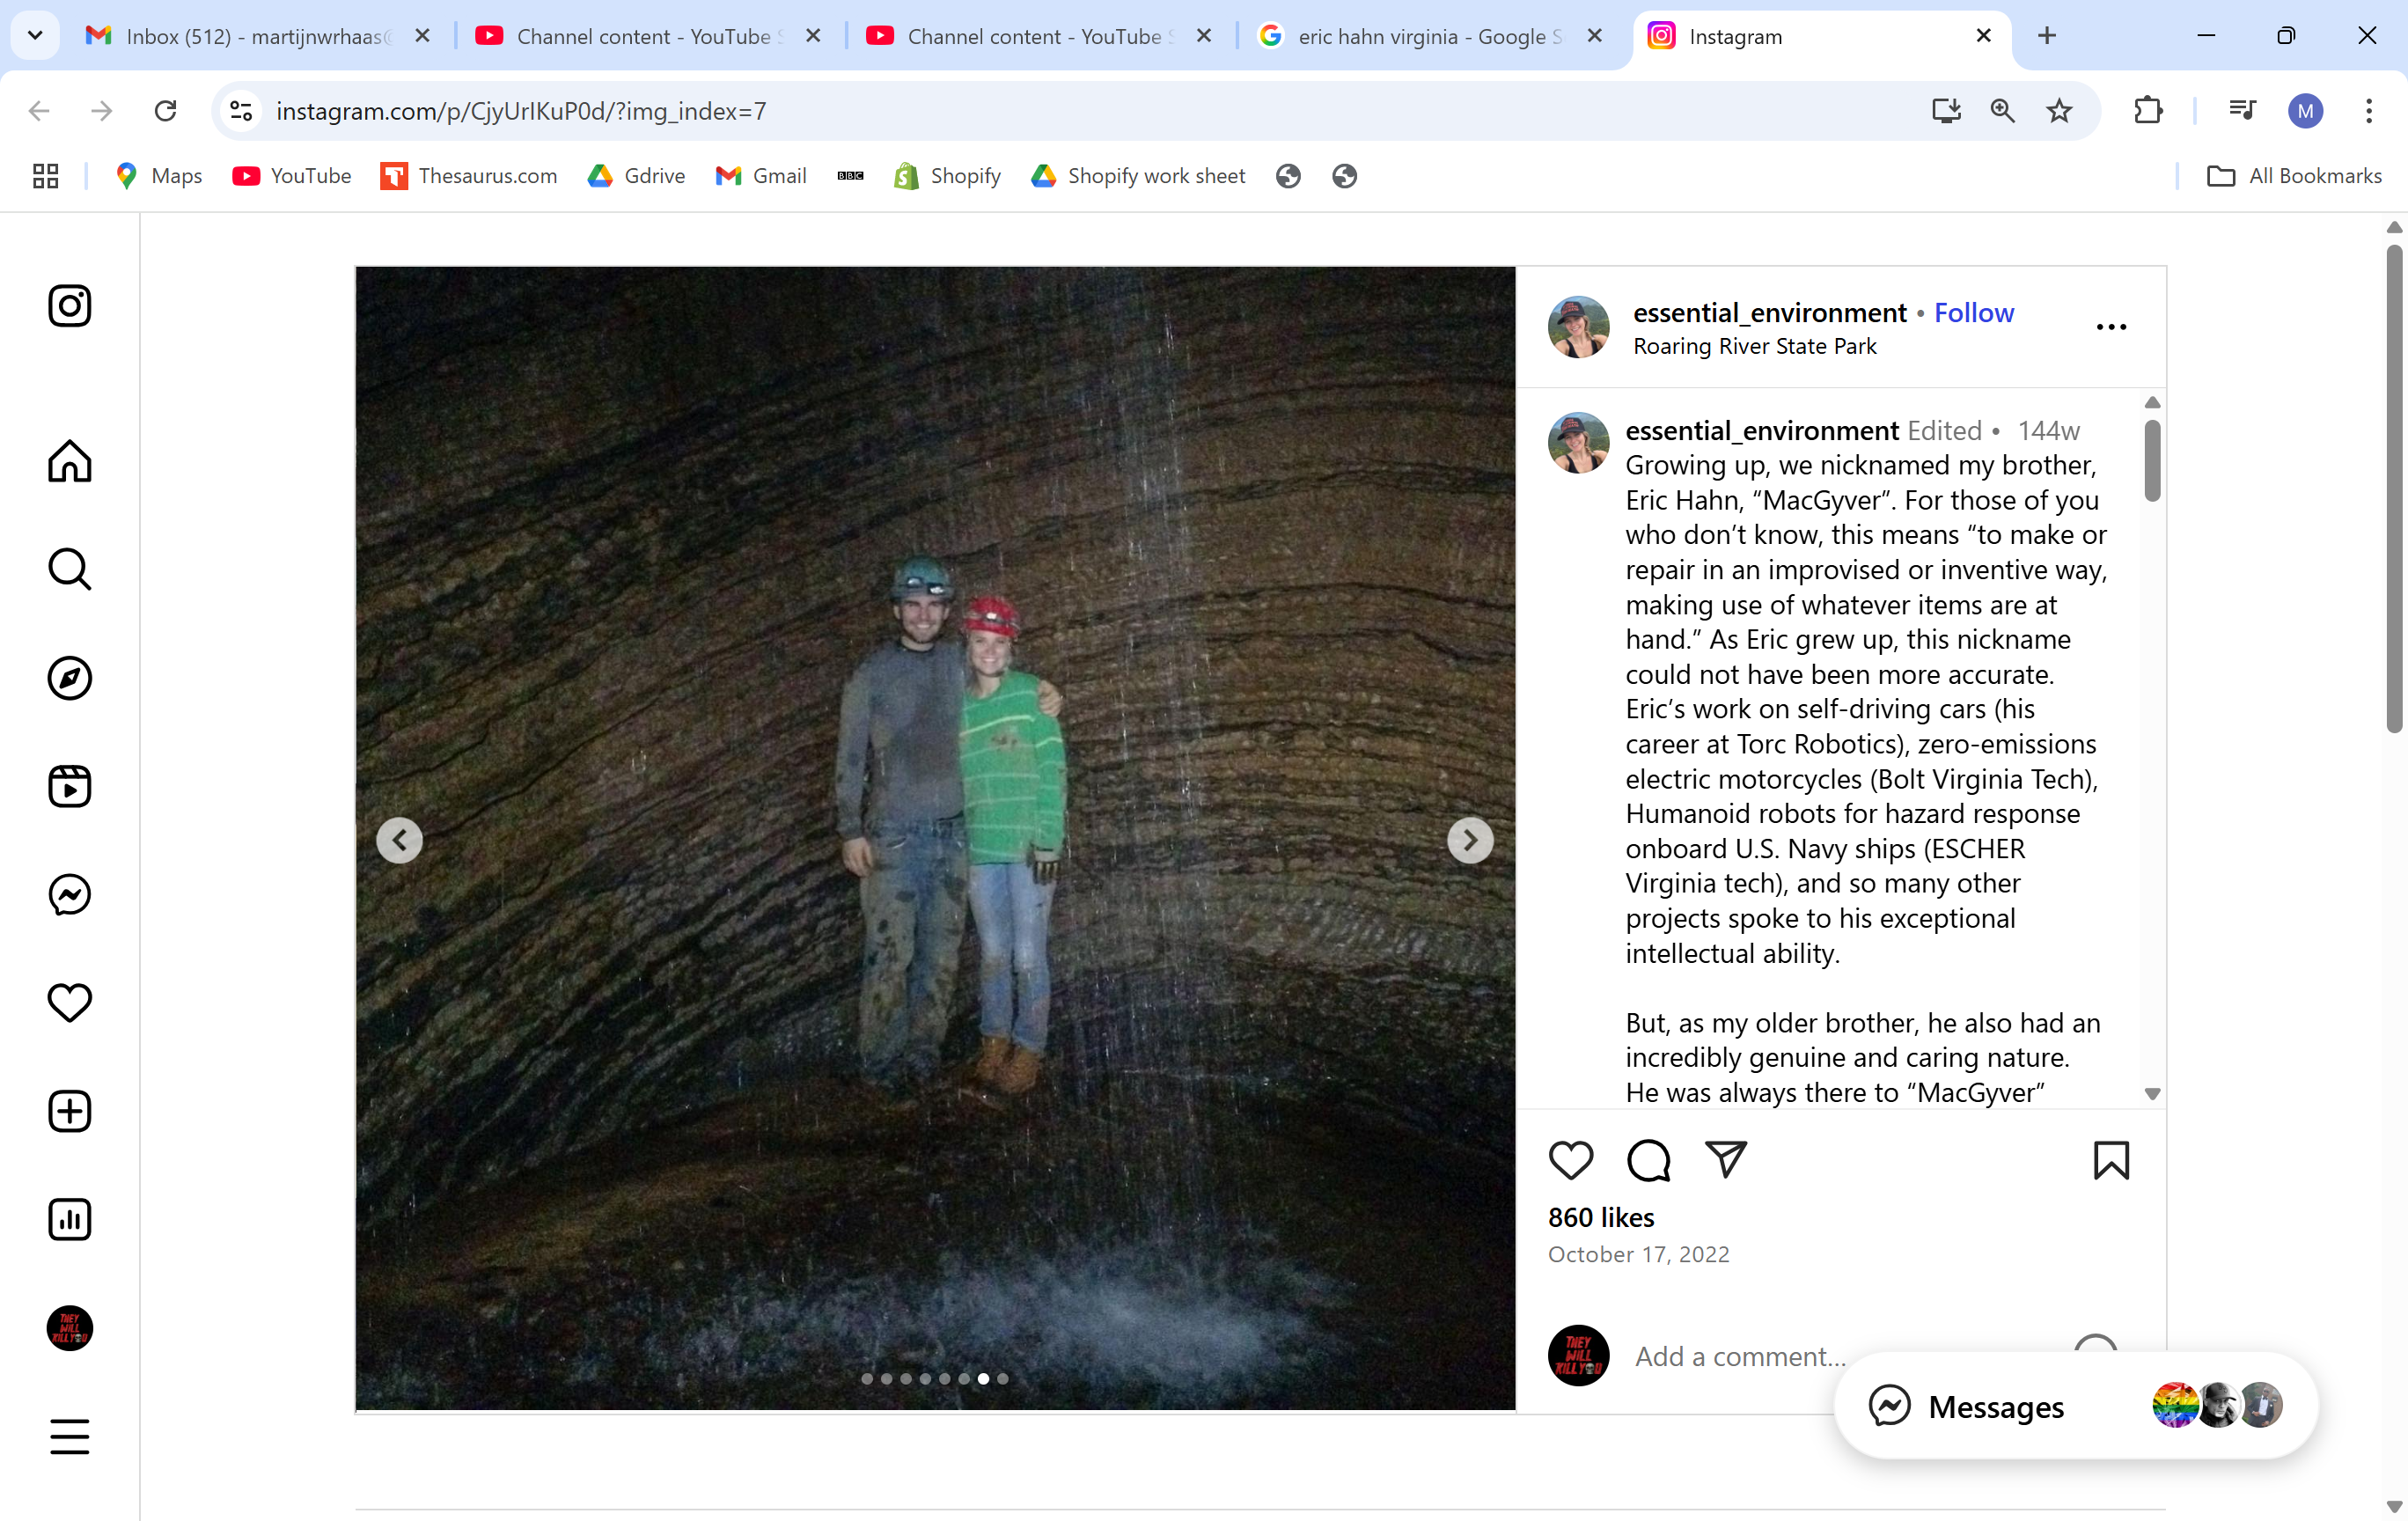Go to the next carousel photo
This screenshot has width=2408, height=1521.
pyautogui.click(x=1469, y=840)
